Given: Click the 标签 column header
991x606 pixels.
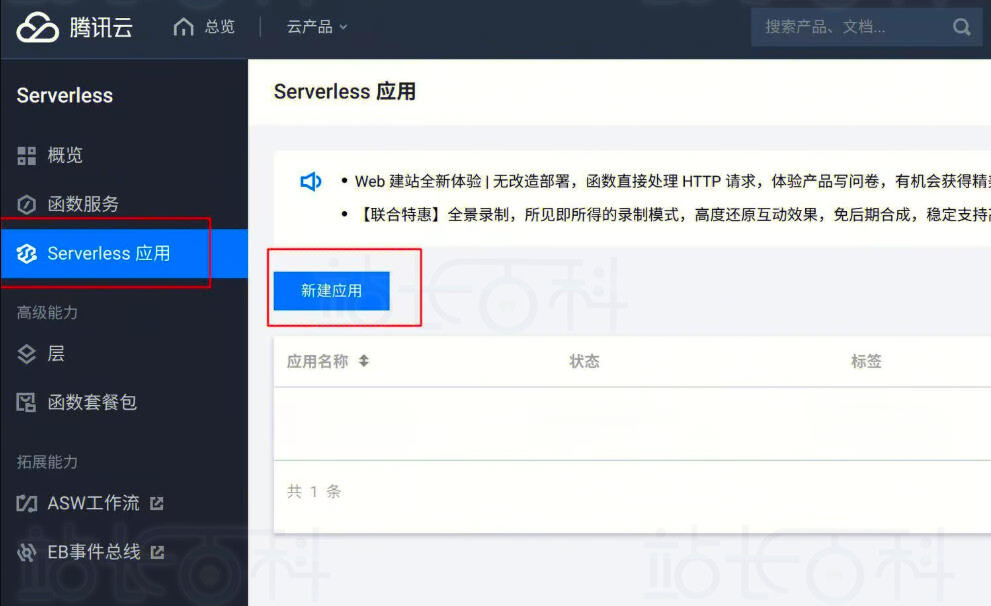Looking at the screenshot, I should click(866, 361).
